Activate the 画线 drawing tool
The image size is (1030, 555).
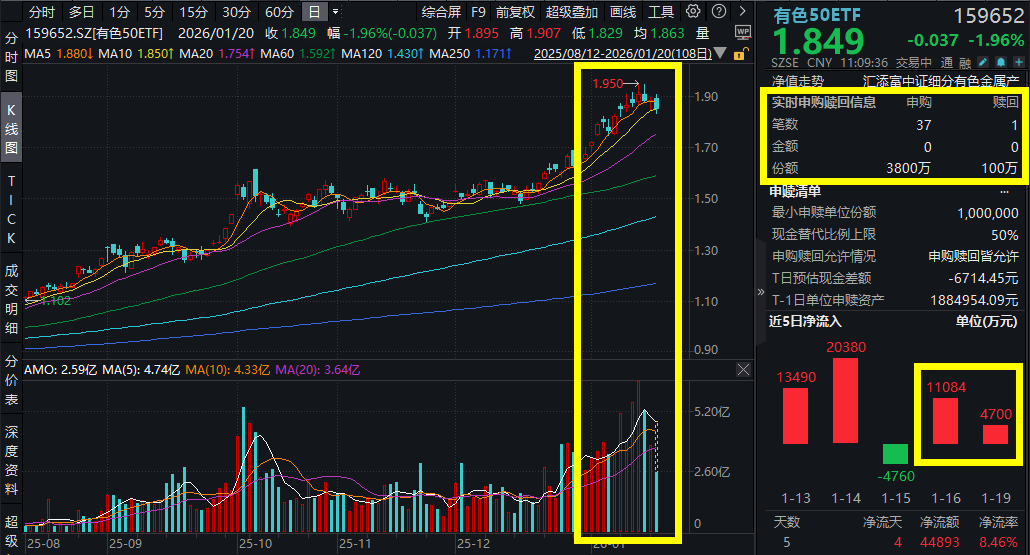coord(623,12)
